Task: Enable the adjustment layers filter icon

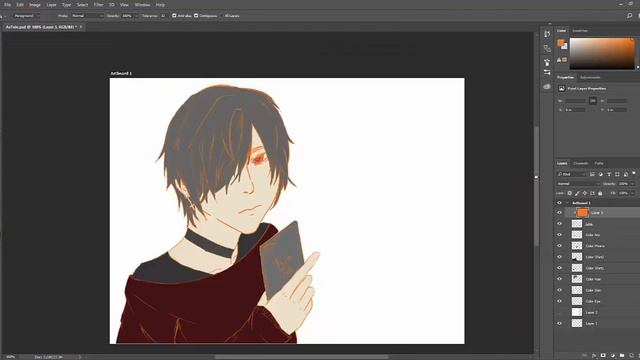Action: (x=600, y=174)
